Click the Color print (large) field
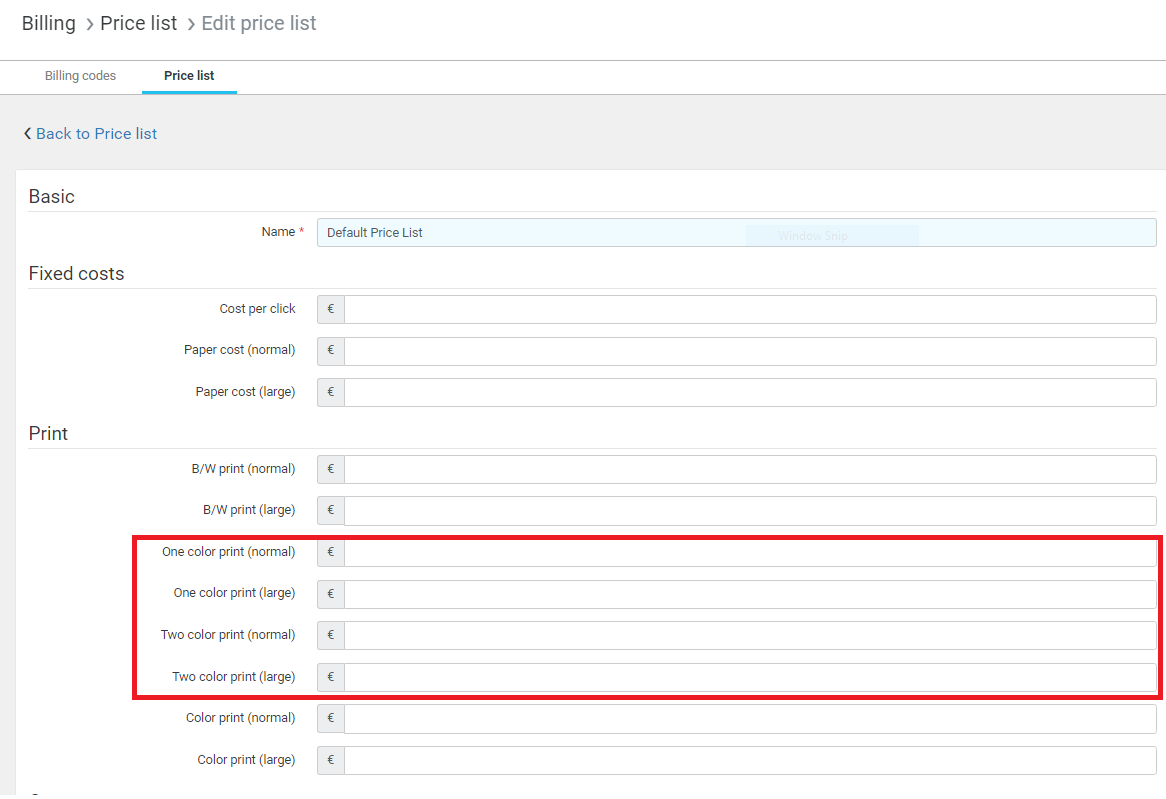The image size is (1166, 799). (750, 760)
